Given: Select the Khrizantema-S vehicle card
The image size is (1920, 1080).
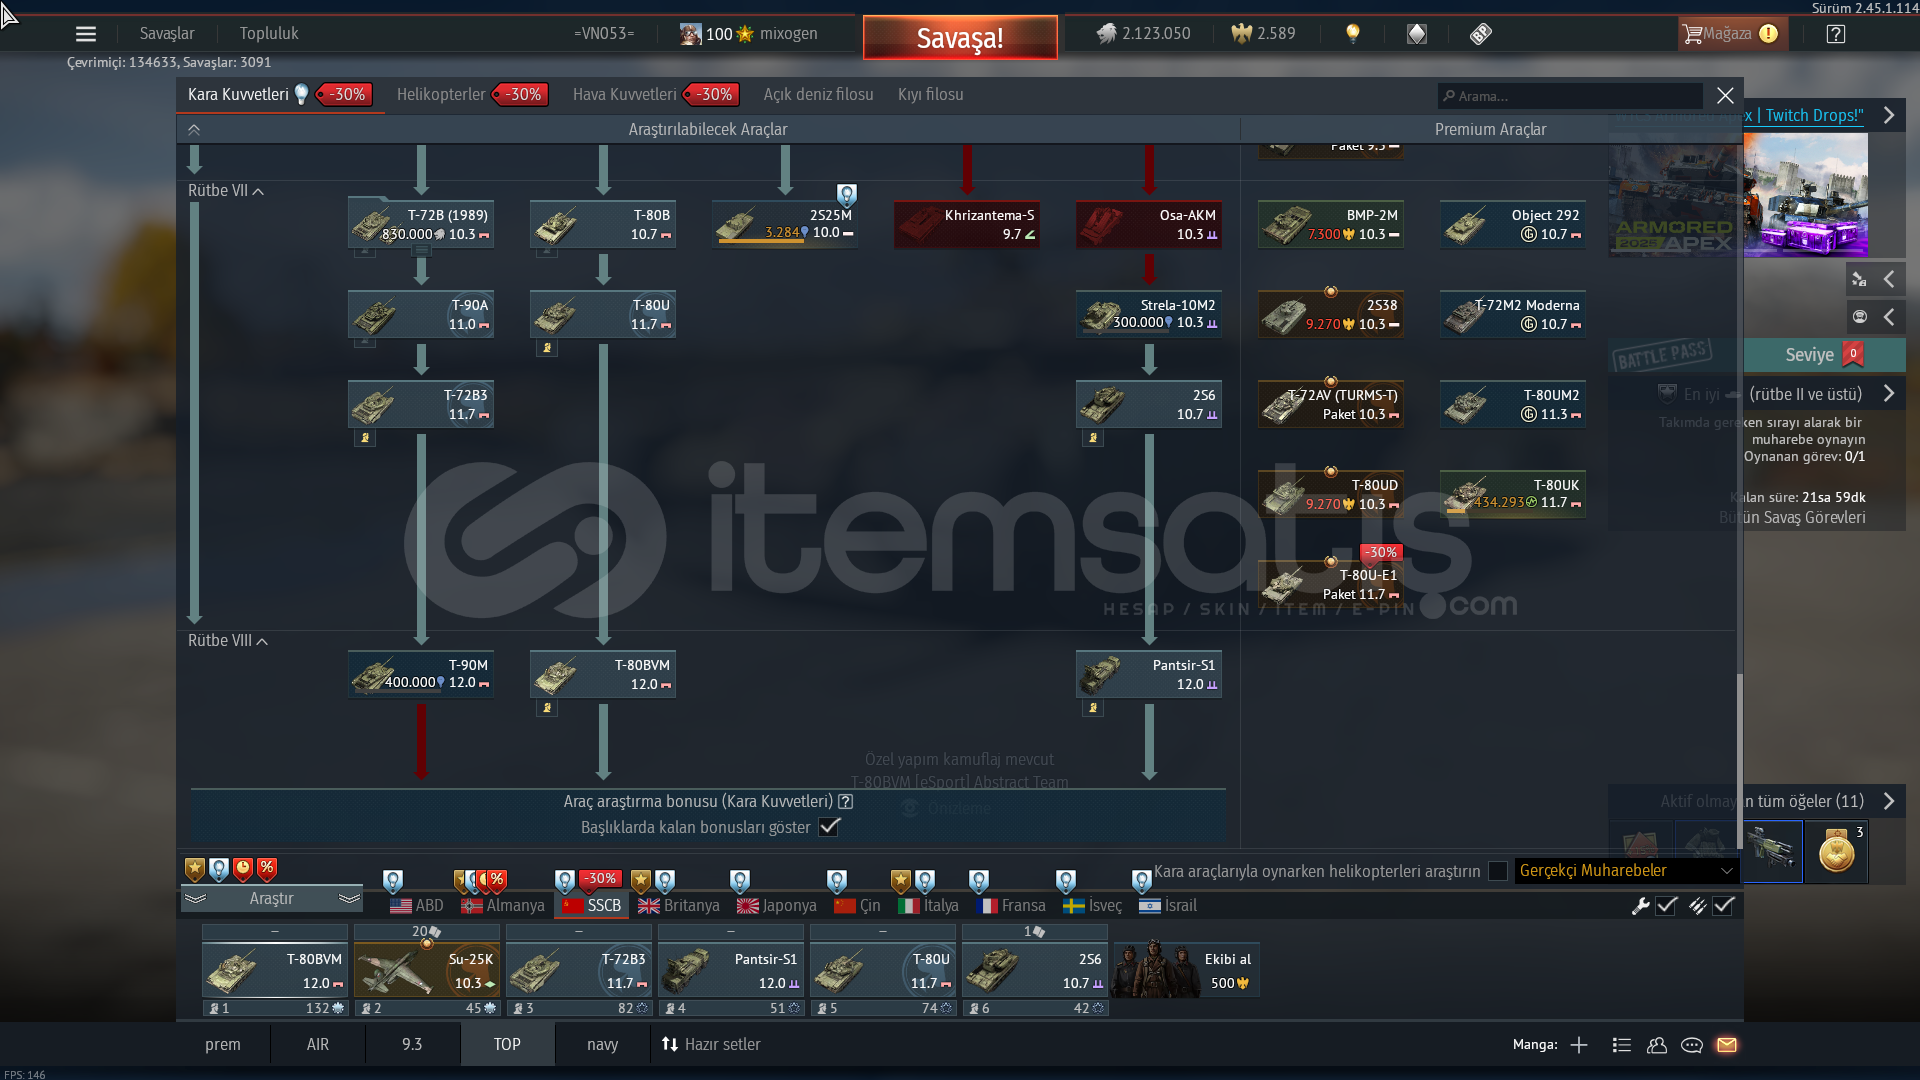Looking at the screenshot, I should click(x=967, y=224).
